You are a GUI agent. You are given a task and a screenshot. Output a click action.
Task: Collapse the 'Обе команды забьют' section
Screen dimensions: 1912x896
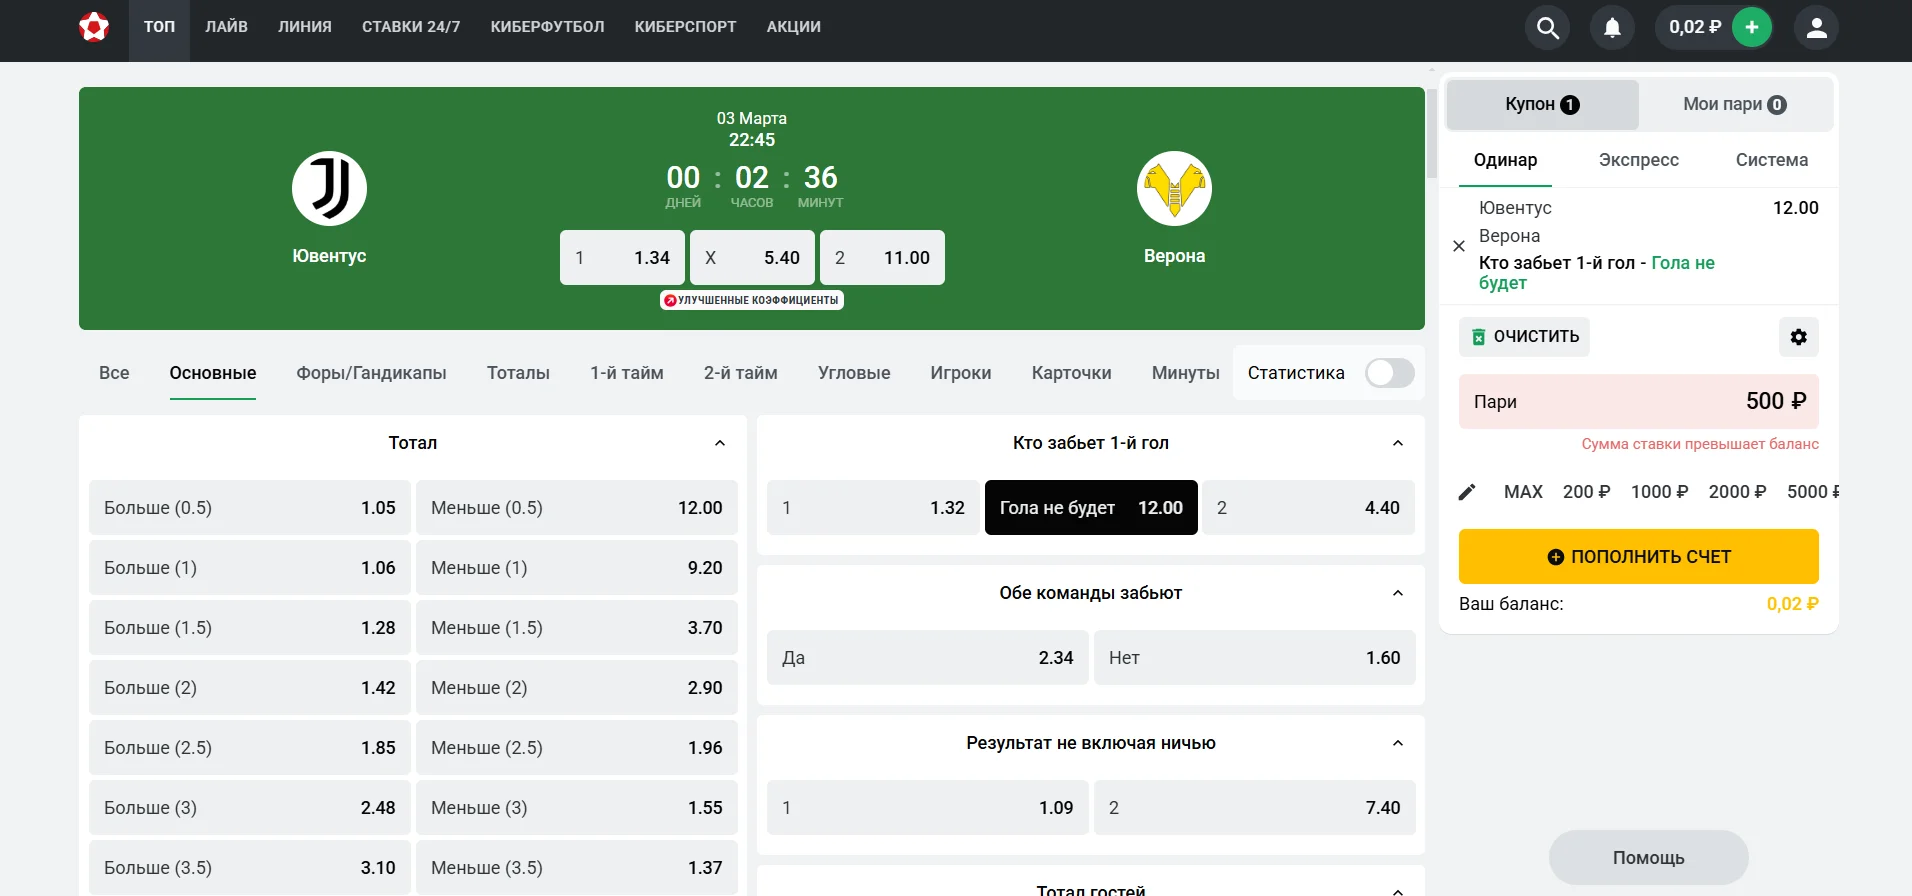point(1397,593)
